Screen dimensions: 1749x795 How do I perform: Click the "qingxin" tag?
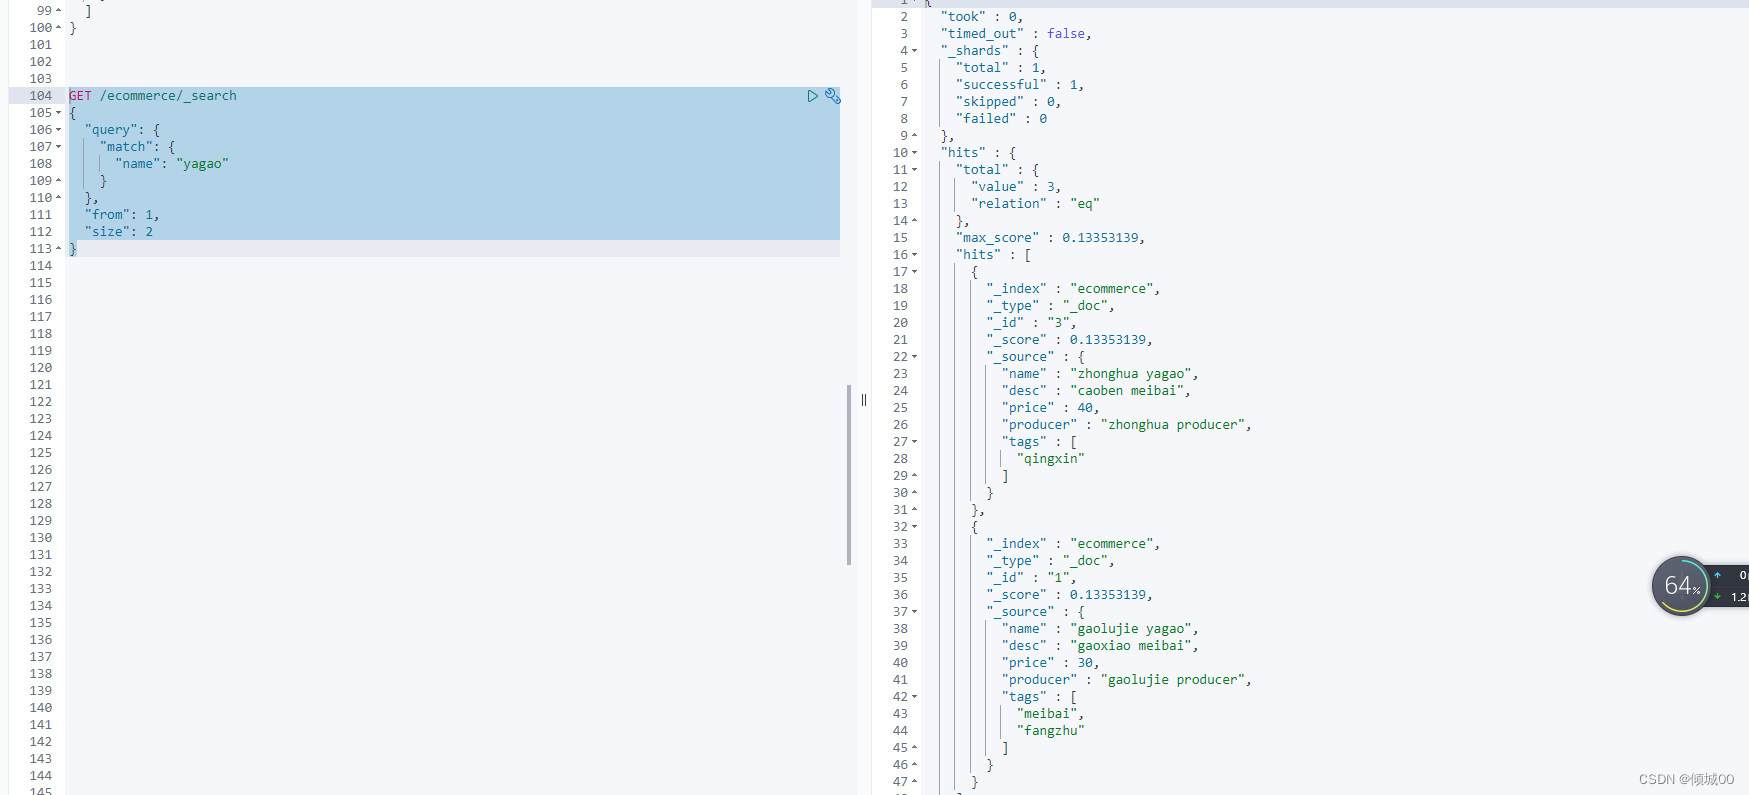pos(1051,459)
